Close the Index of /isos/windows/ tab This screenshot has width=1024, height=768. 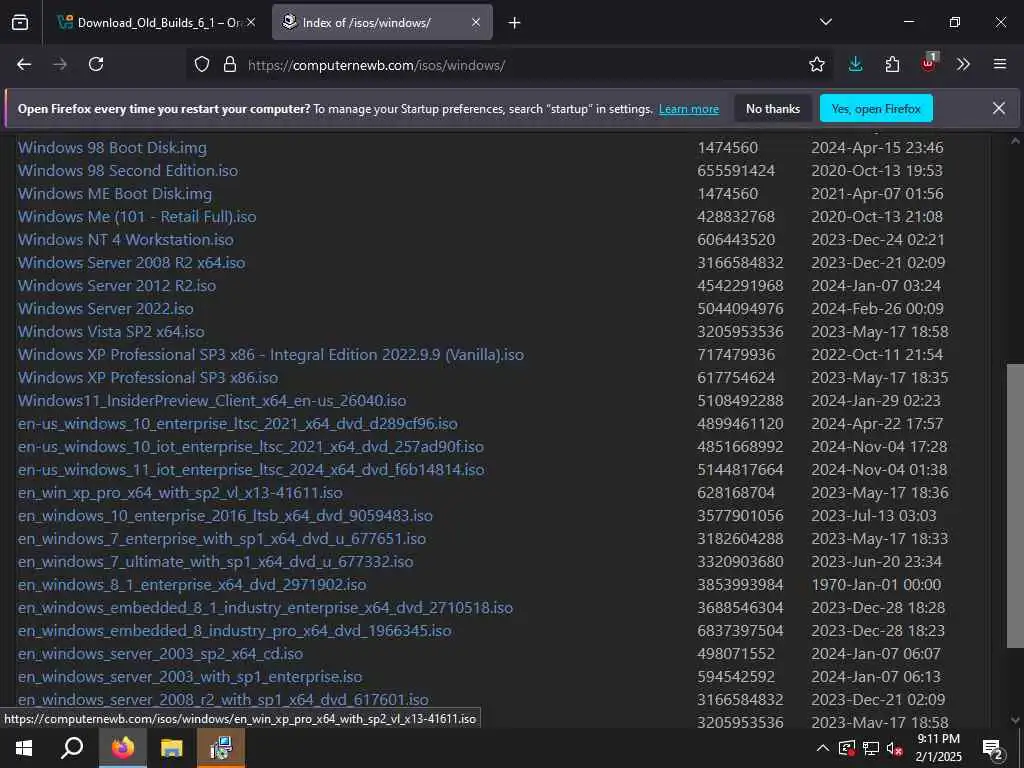pos(476,22)
